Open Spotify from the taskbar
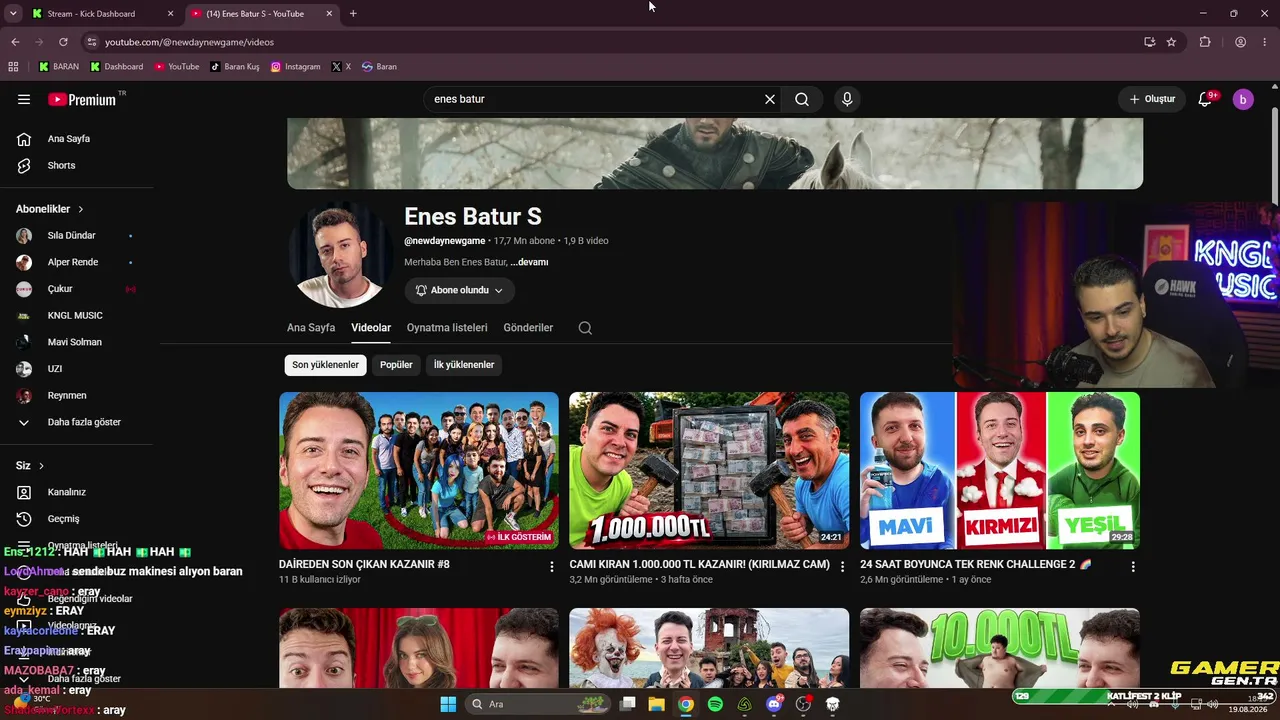Image resolution: width=1280 pixels, height=720 pixels. [715, 704]
